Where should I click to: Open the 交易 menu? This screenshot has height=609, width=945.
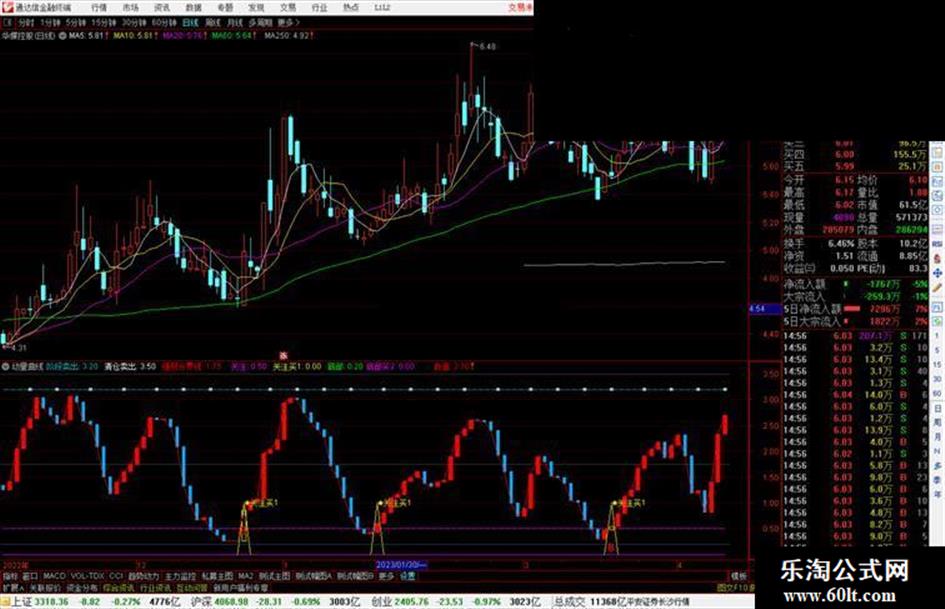pos(287,8)
